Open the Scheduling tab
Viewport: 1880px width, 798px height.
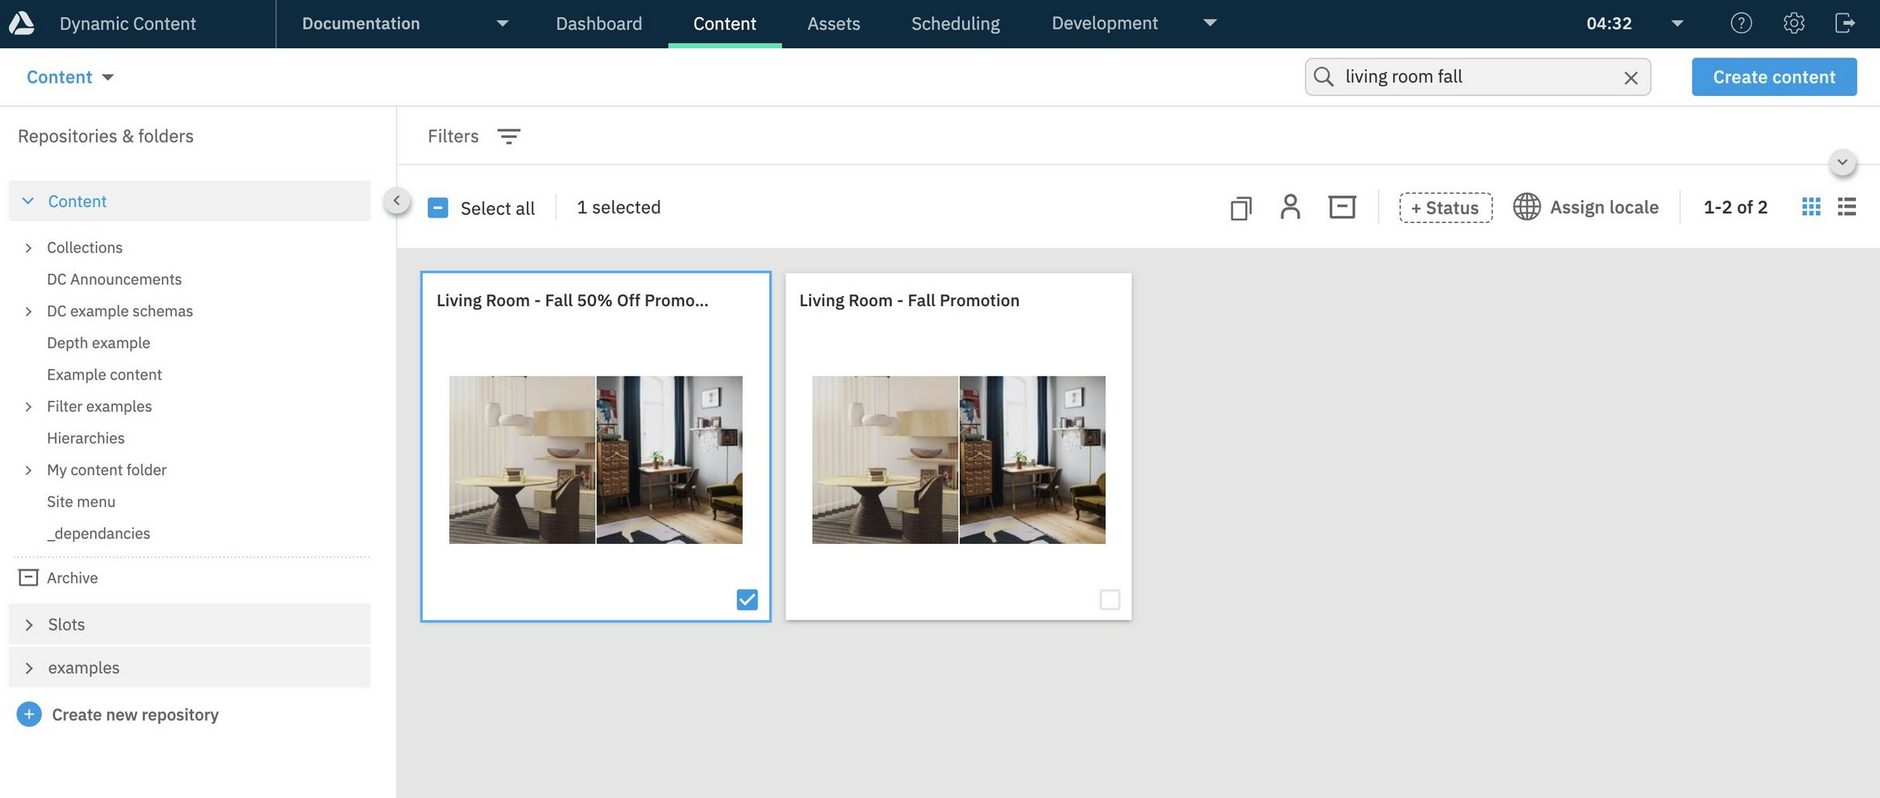click(955, 23)
